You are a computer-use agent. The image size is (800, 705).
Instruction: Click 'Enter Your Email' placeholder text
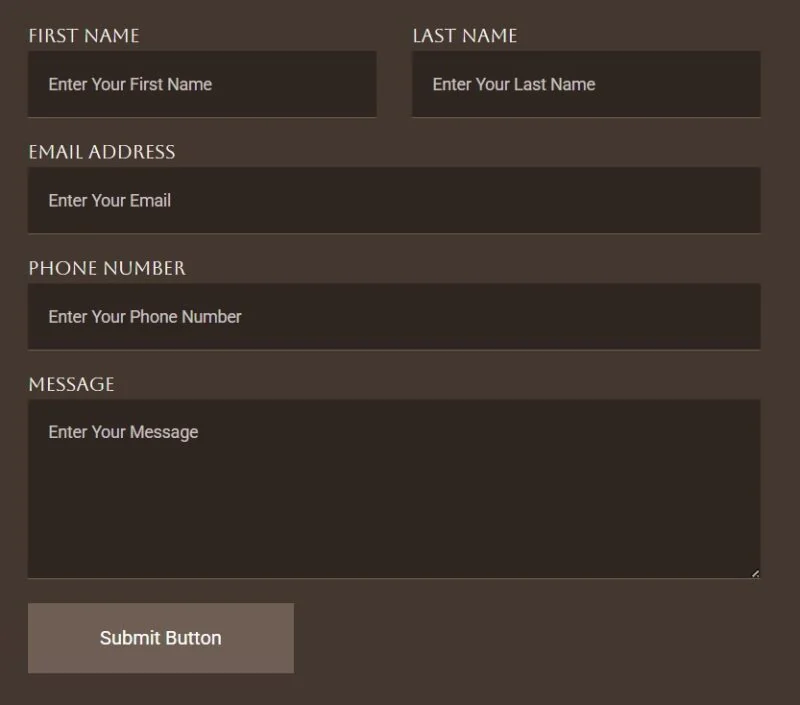click(110, 200)
